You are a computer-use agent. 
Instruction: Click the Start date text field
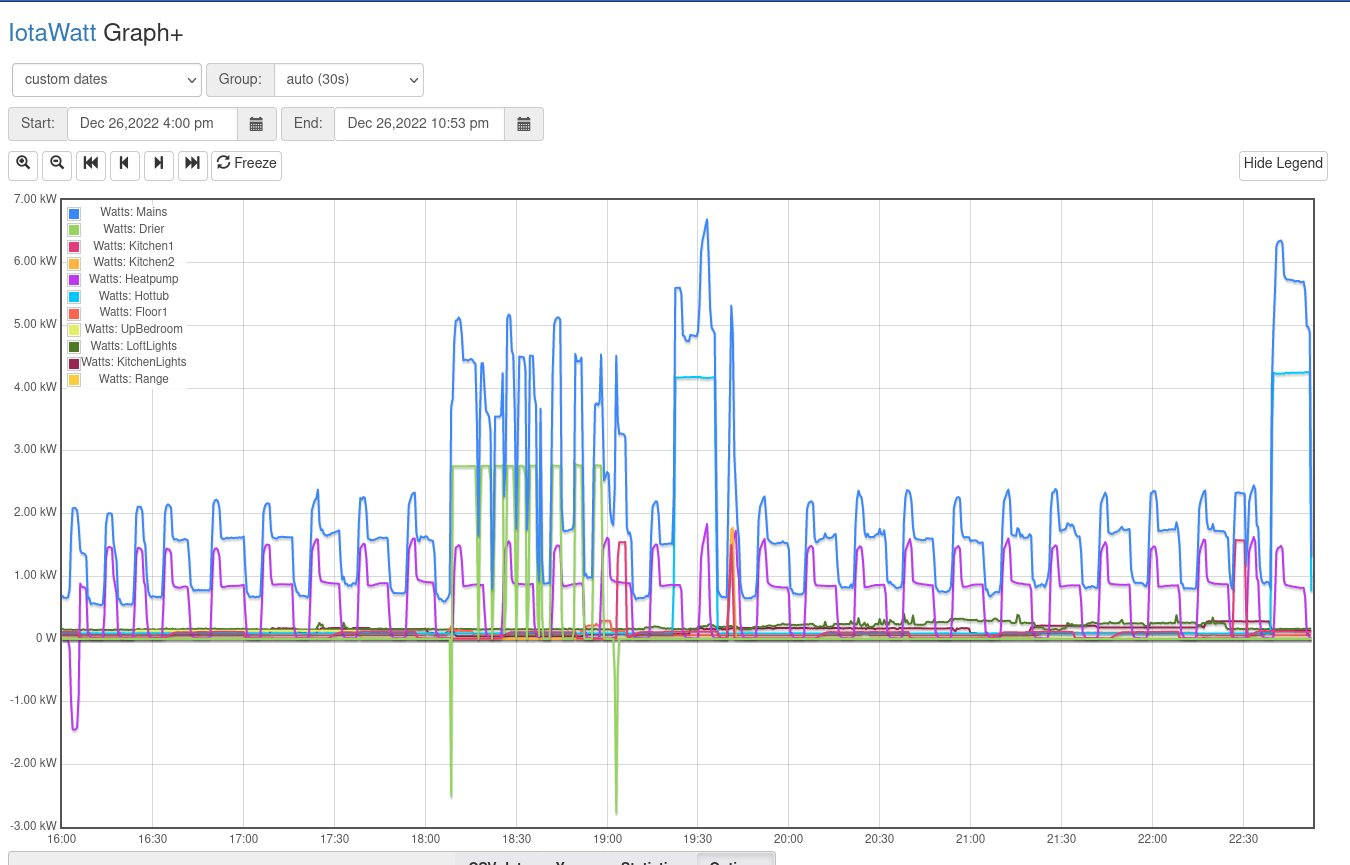[152, 124]
